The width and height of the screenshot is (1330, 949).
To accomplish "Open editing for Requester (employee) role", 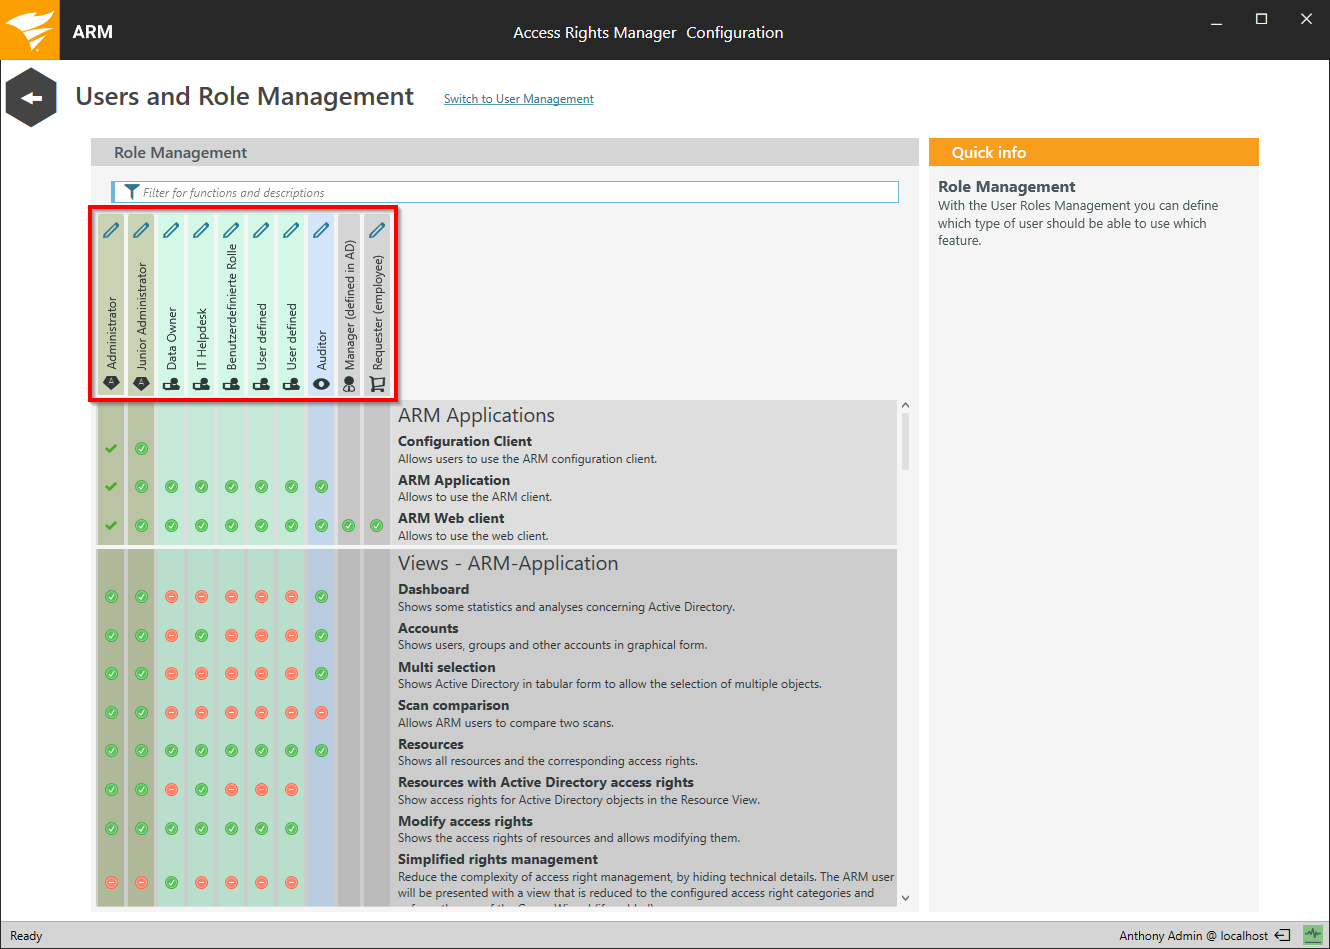I will click(x=377, y=230).
